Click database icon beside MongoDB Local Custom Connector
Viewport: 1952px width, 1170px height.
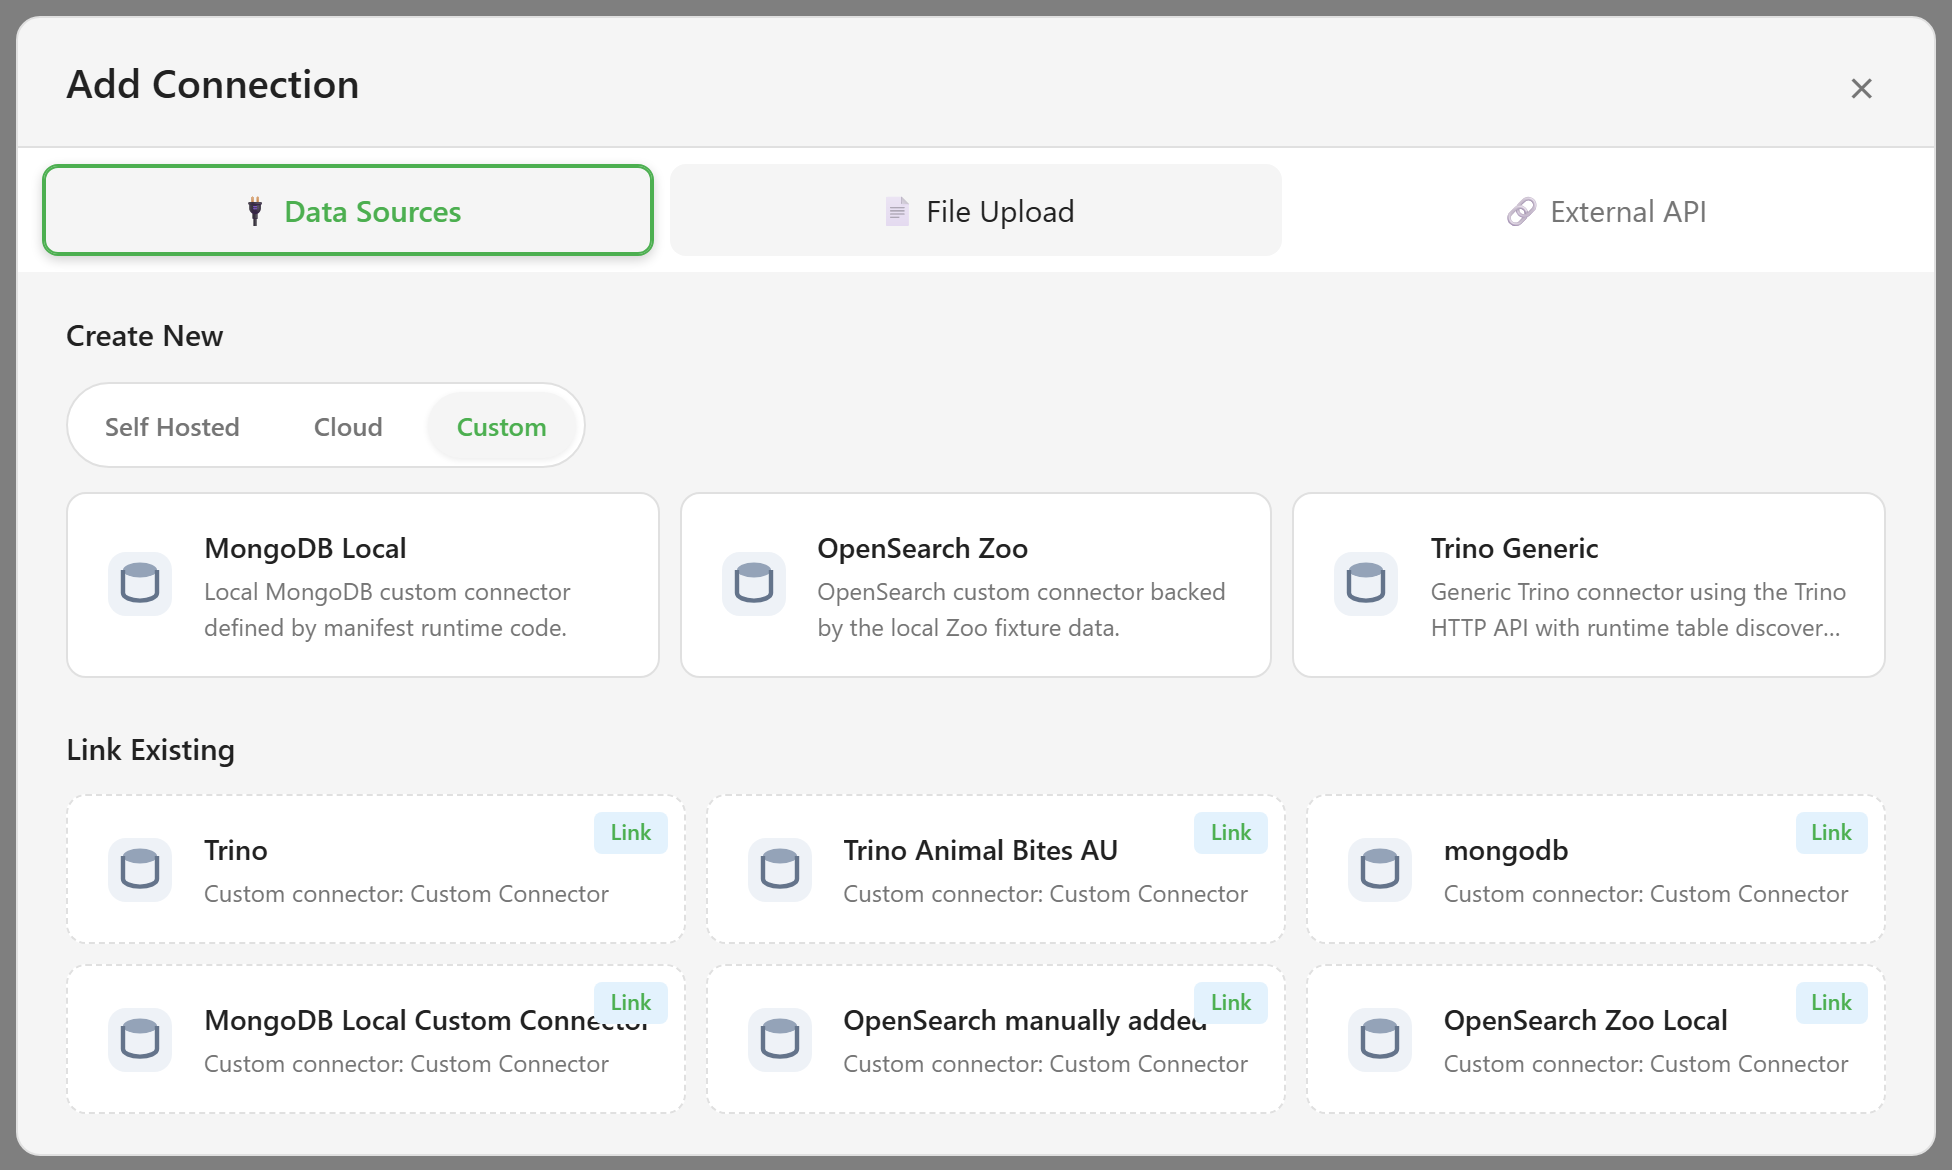(x=140, y=1040)
